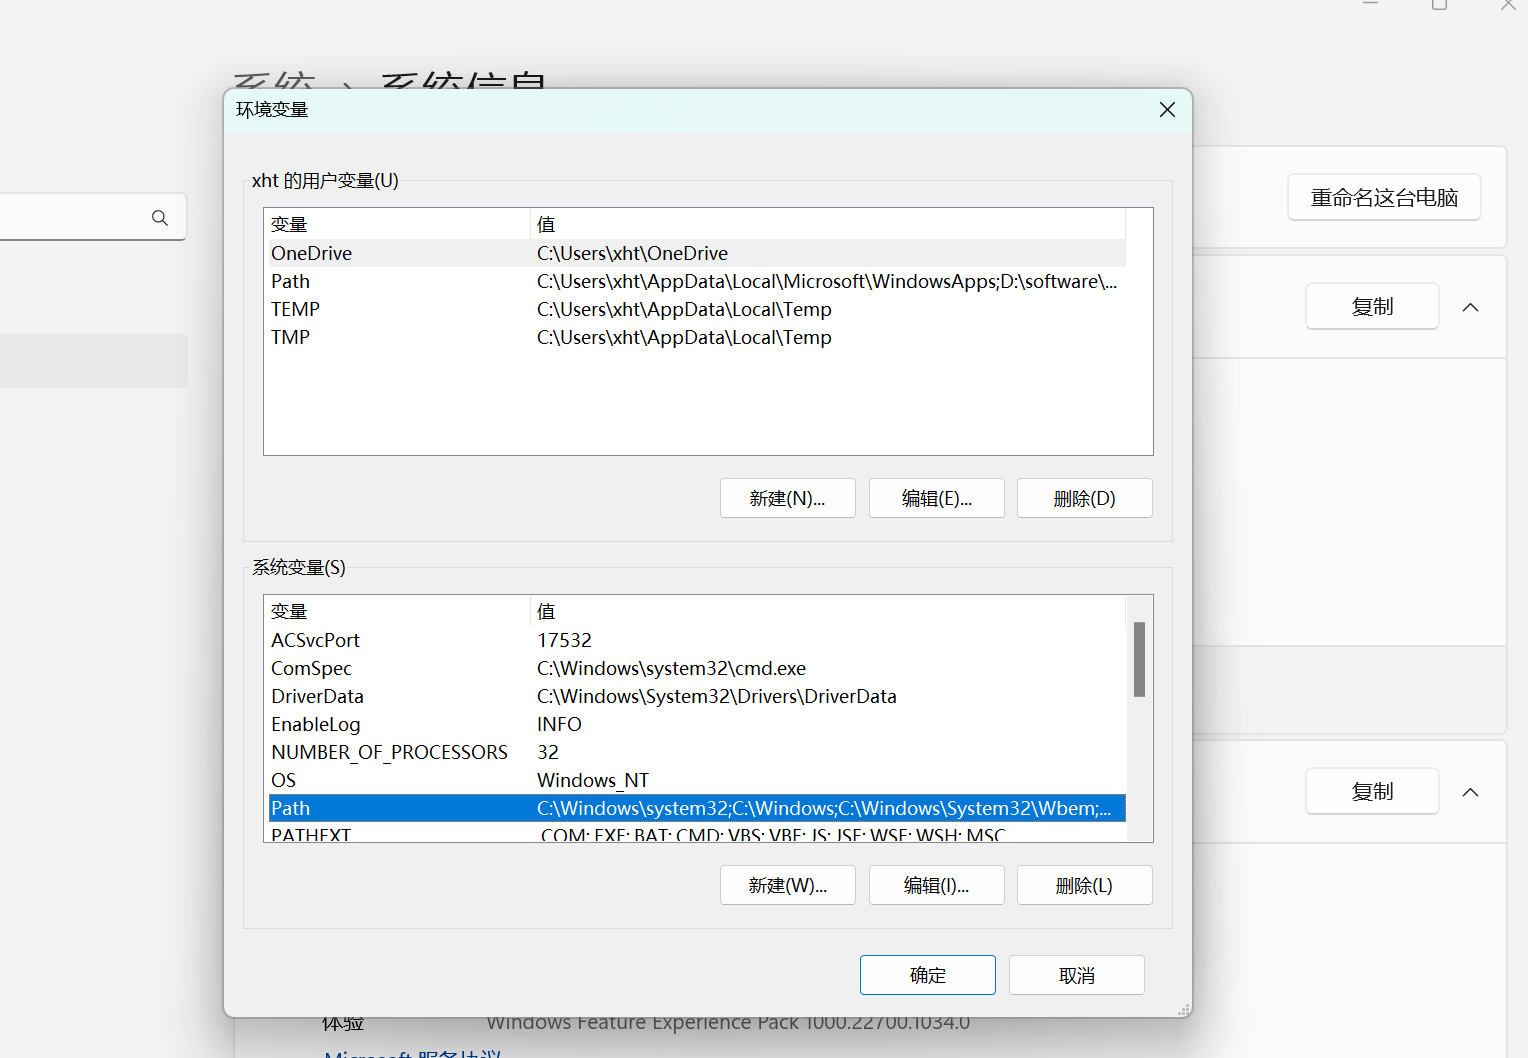This screenshot has width=1528, height=1058.
Task: Click the upper 复制 button
Action: tap(1371, 306)
